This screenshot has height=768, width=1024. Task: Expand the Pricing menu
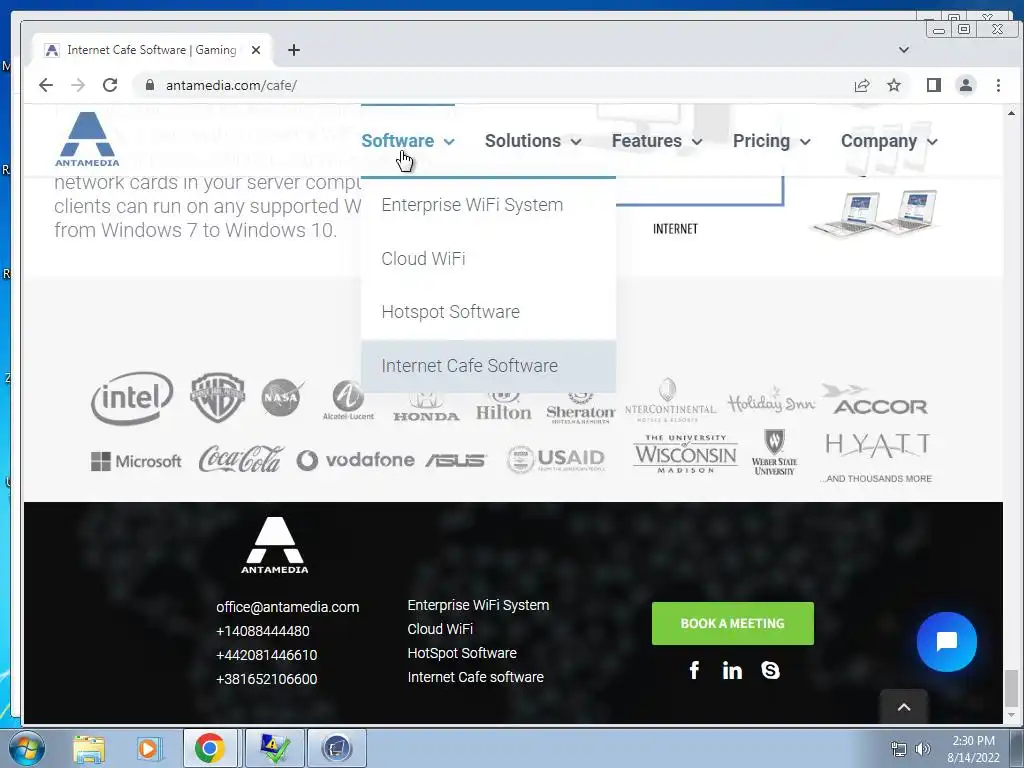(x=772, y=141)
